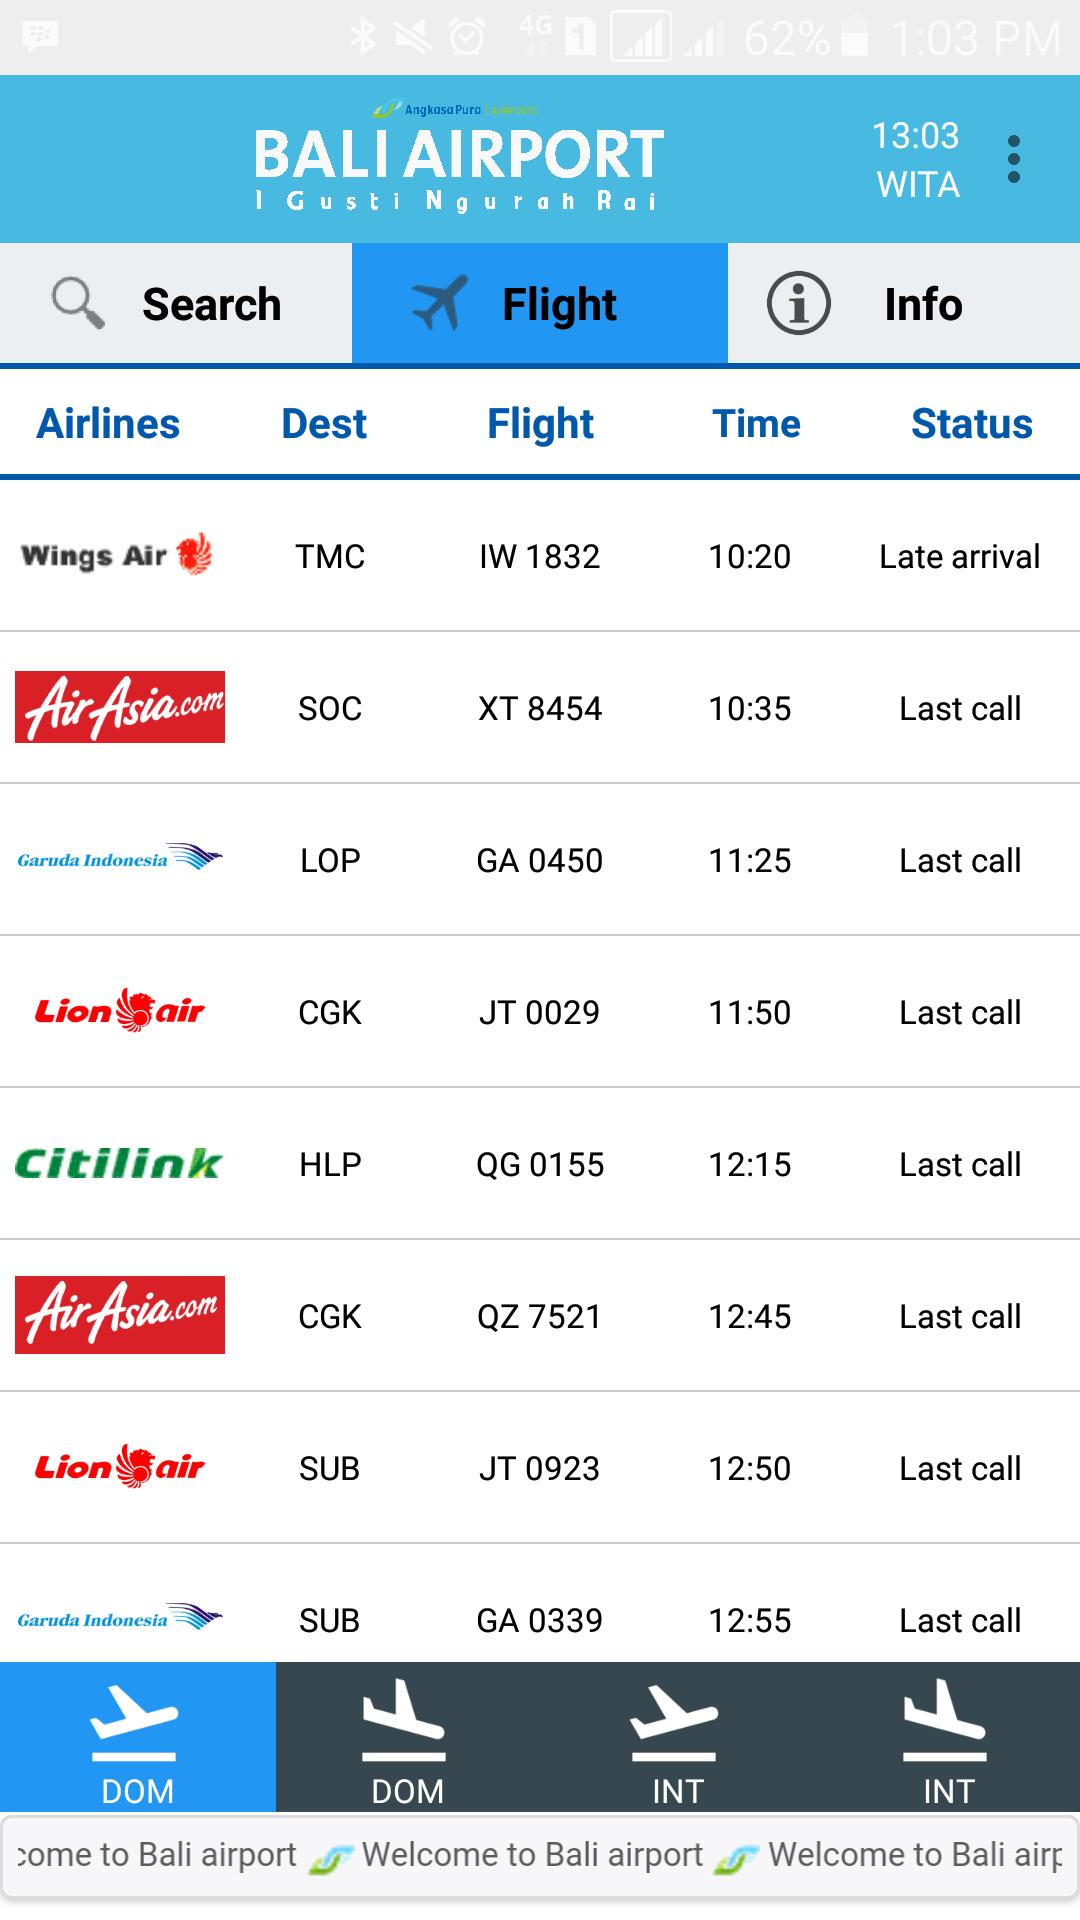Select flight XT 8454 to SOC
Image resolution: width=1080 pixels, height=1920 pixels.
(540, 708)
